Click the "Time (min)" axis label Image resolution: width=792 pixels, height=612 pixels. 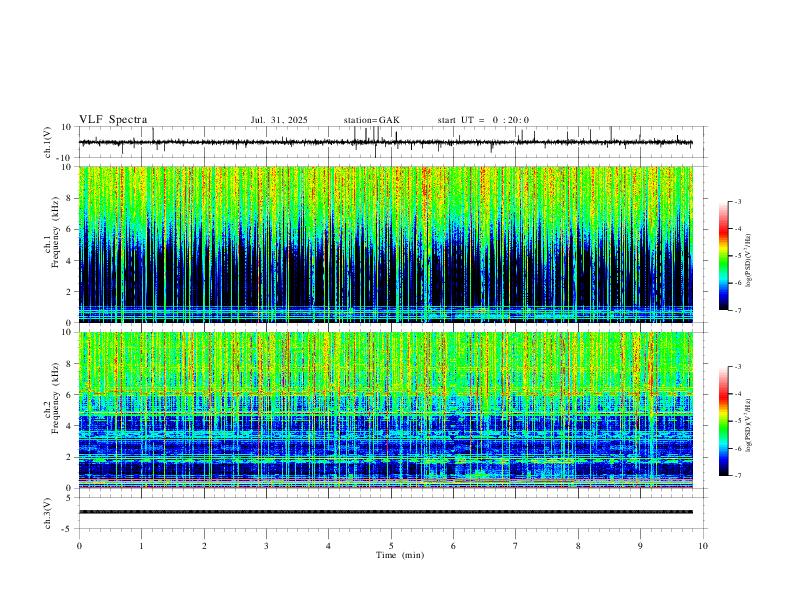pos(400,555)
